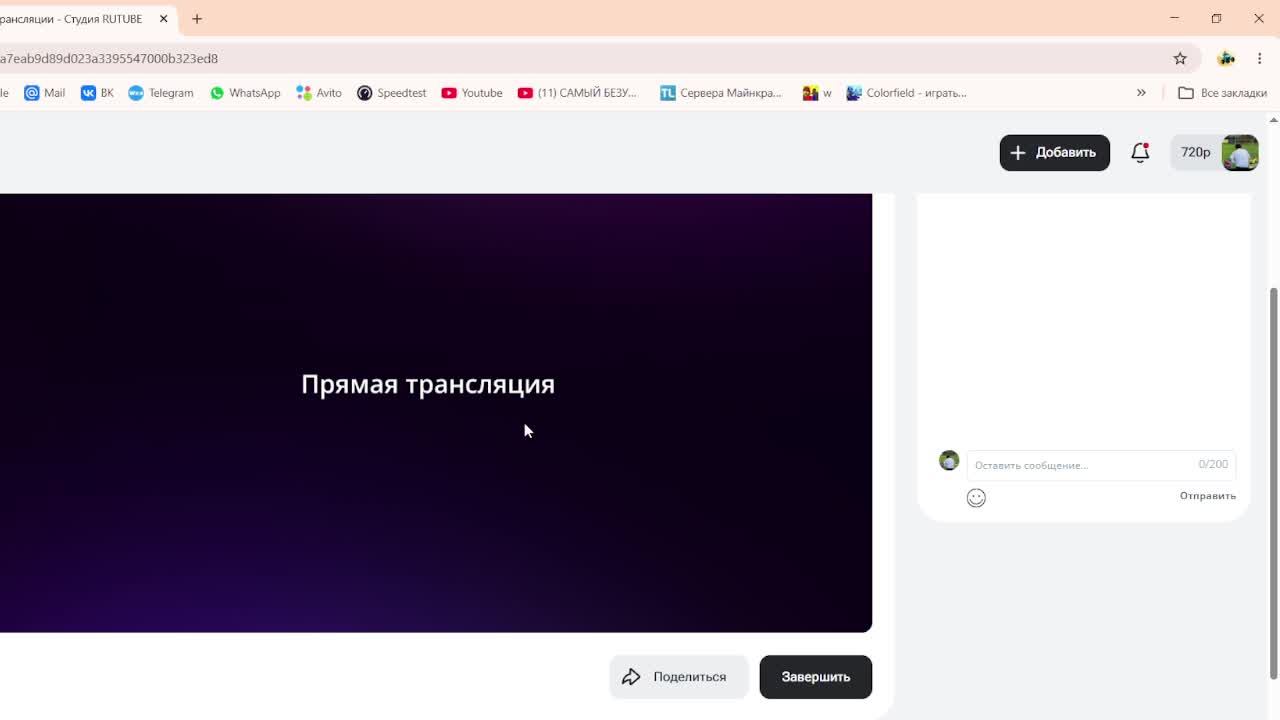This screenshot has width=1280, height=720.
Task: Open the Avito bookmark
Action: [319, 93]
